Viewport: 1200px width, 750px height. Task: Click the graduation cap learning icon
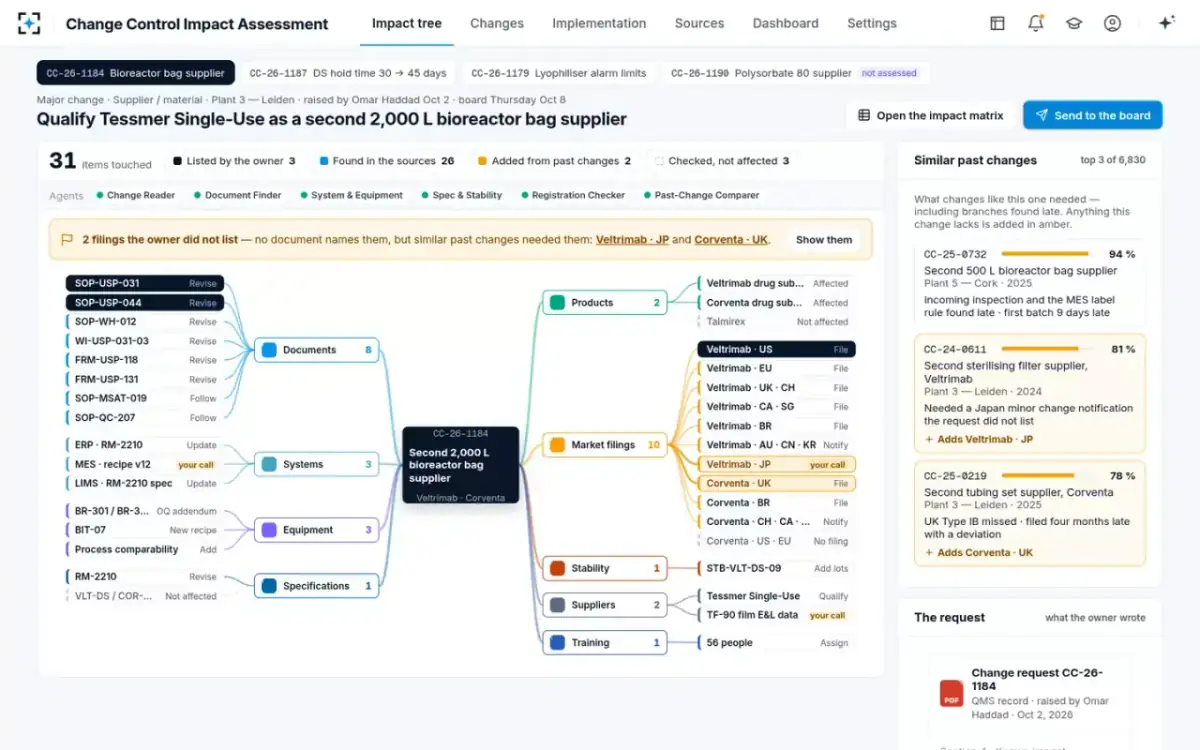[x=1074, y=23]
